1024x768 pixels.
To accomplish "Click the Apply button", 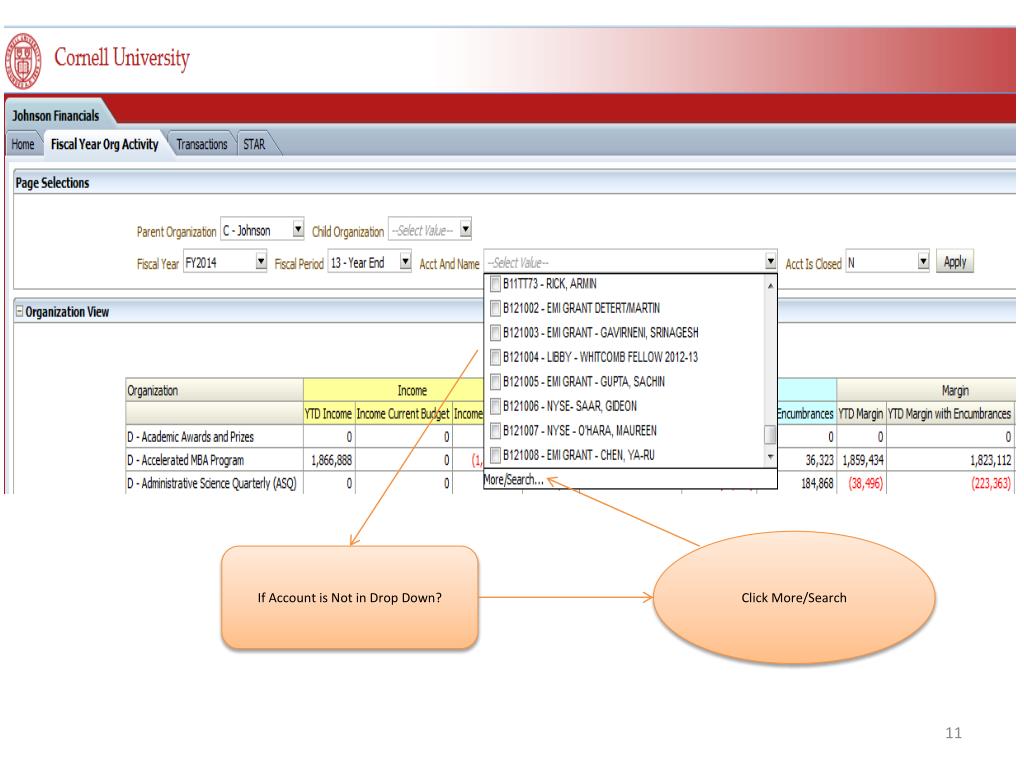I will tap(954, 262).
